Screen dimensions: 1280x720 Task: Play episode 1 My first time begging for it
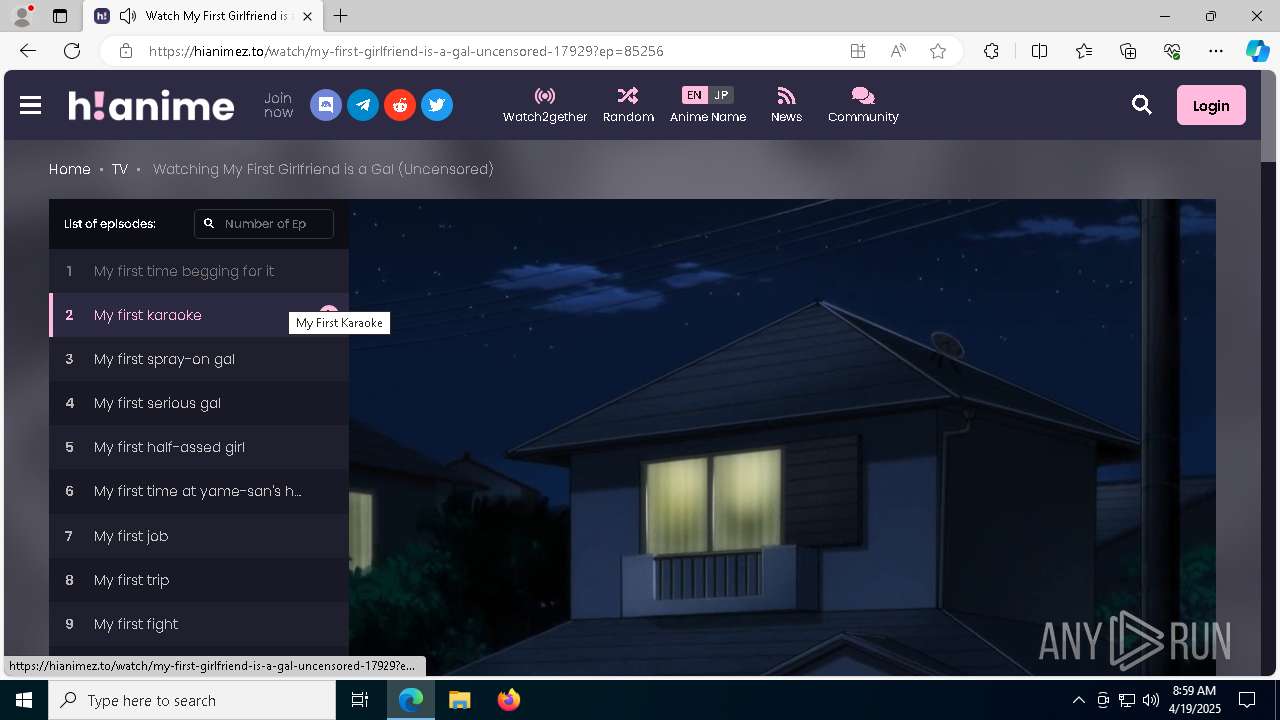pos(199,271)
